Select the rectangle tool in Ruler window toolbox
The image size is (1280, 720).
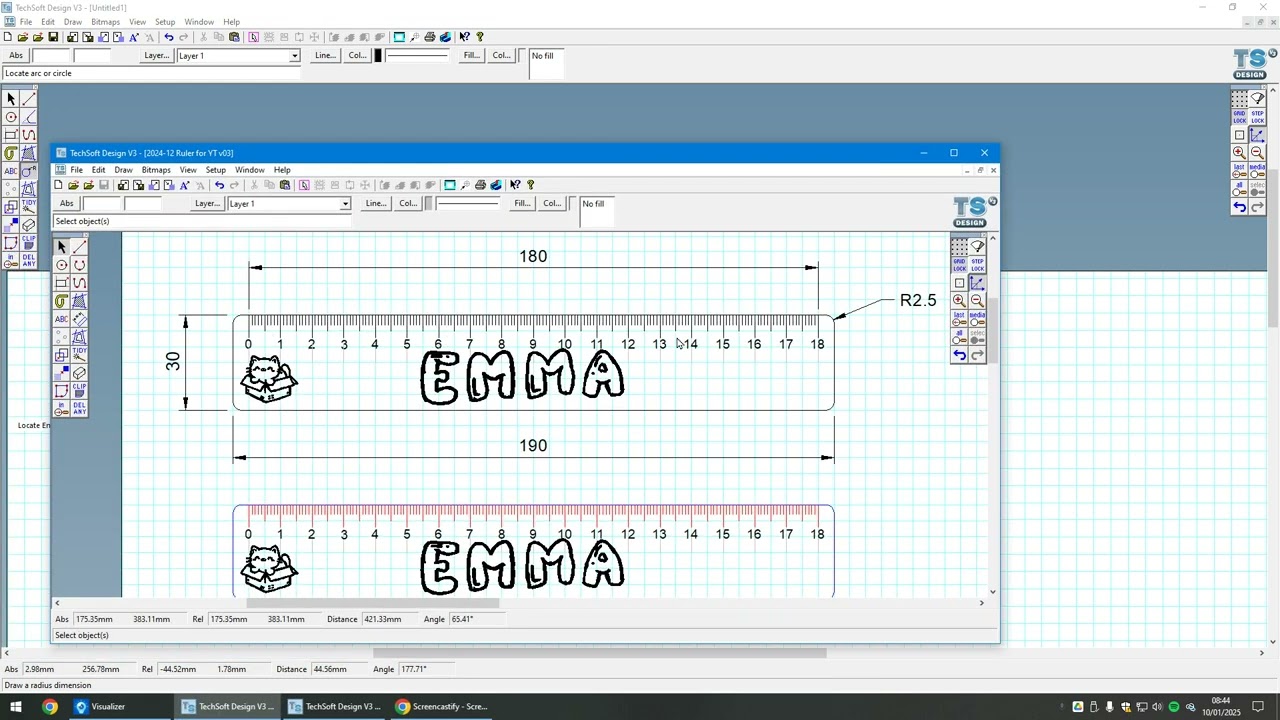(x=61, y=283)
